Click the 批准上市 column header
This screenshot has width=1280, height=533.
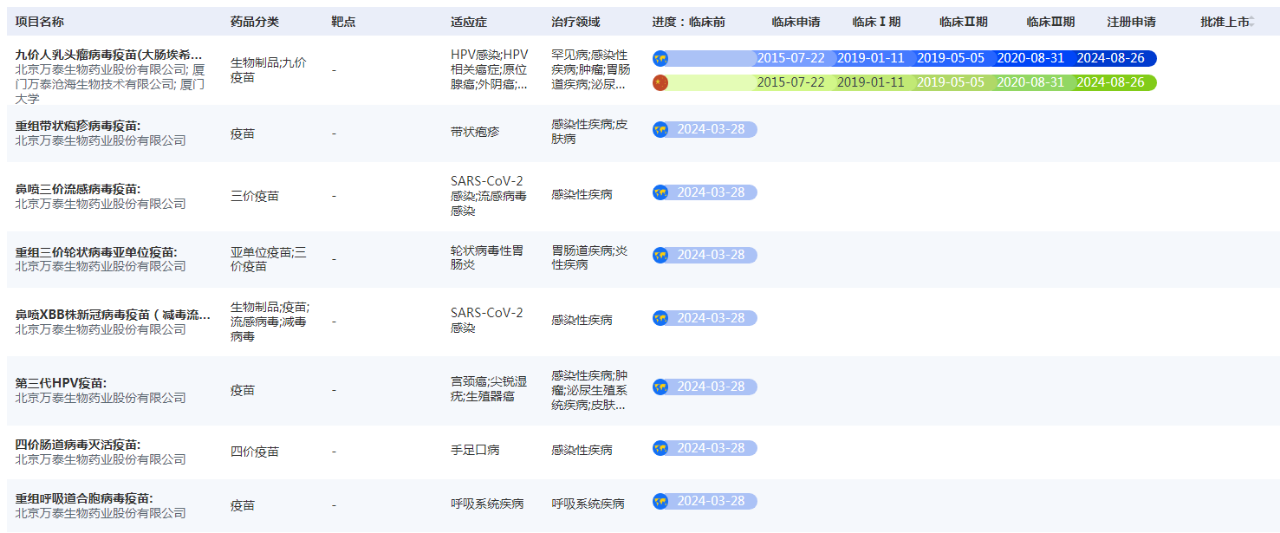1225,21
